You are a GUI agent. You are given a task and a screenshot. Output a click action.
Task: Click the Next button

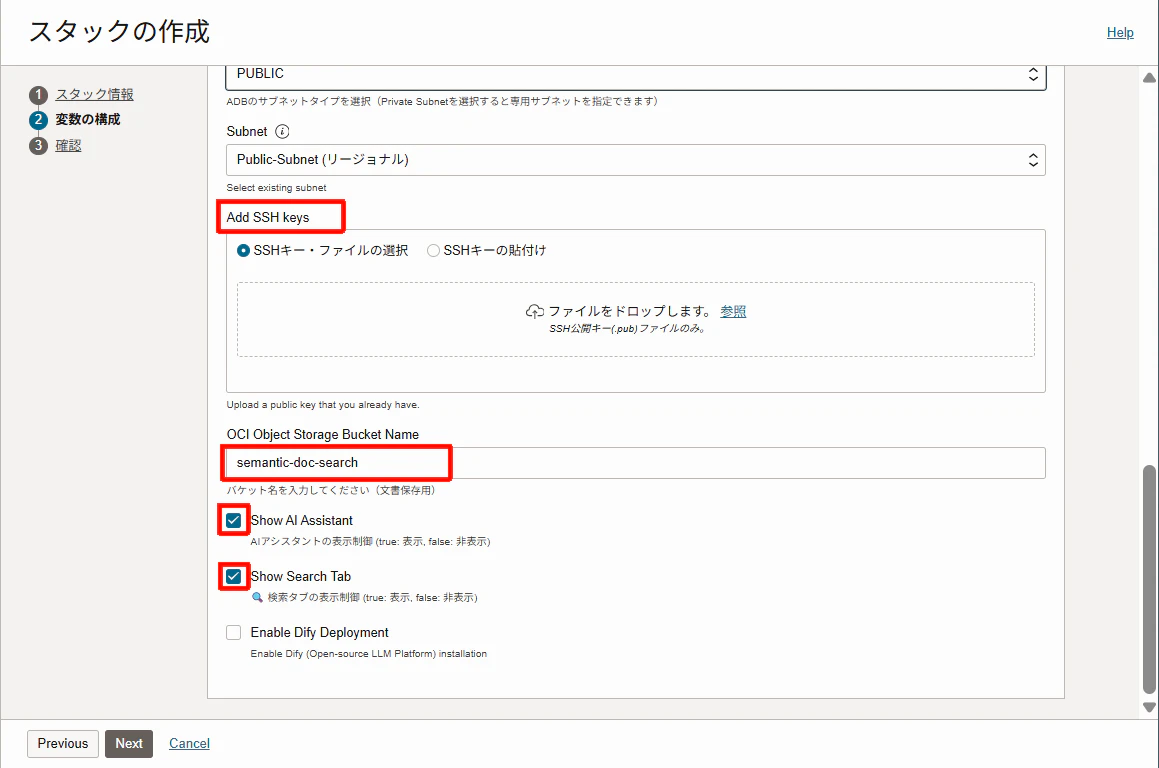(129, 744)
